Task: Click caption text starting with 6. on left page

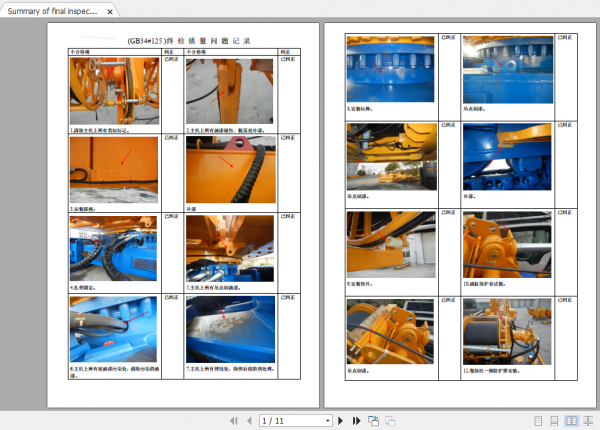Action: coord(115,372)
